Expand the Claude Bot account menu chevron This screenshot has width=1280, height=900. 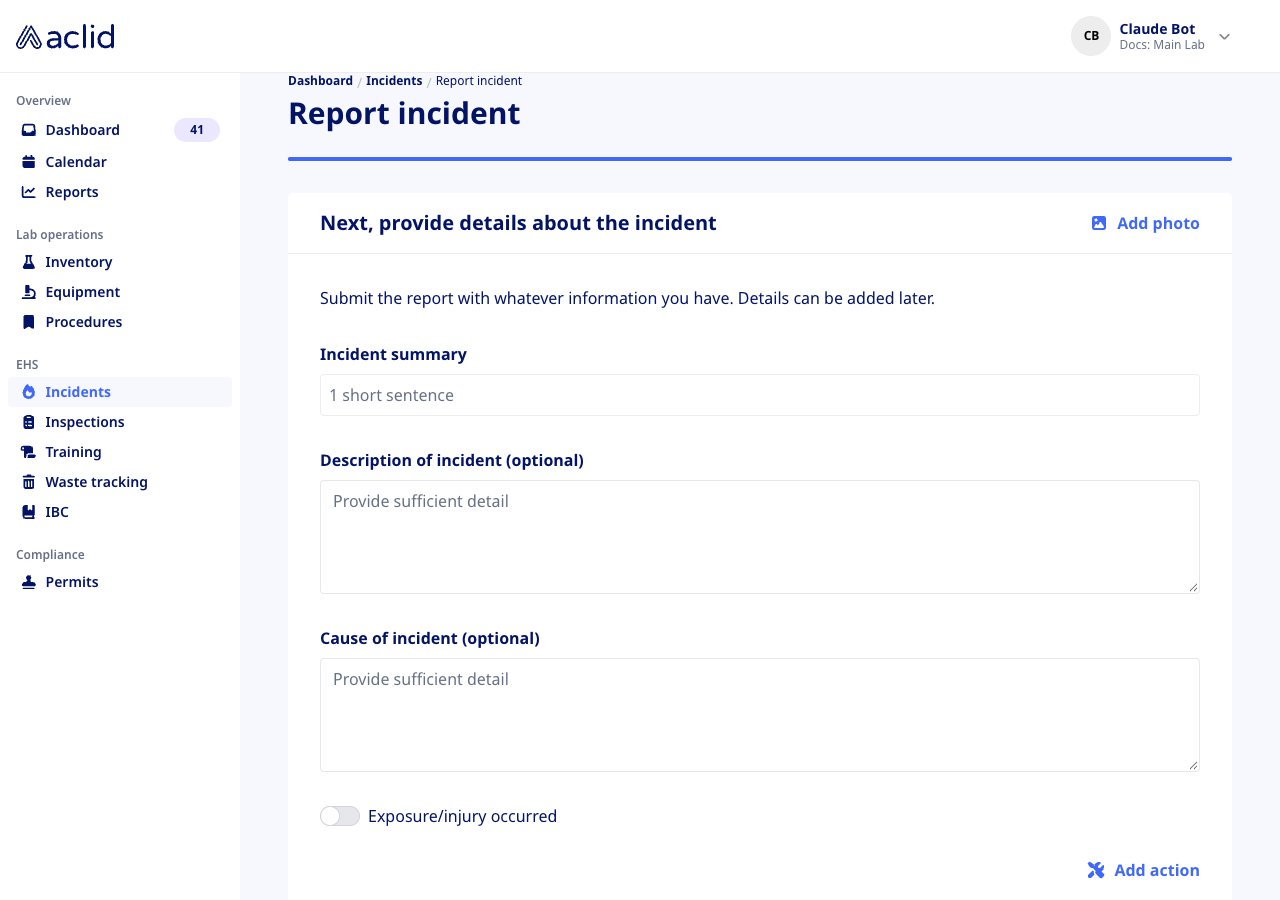click(x=1224, y=37)
